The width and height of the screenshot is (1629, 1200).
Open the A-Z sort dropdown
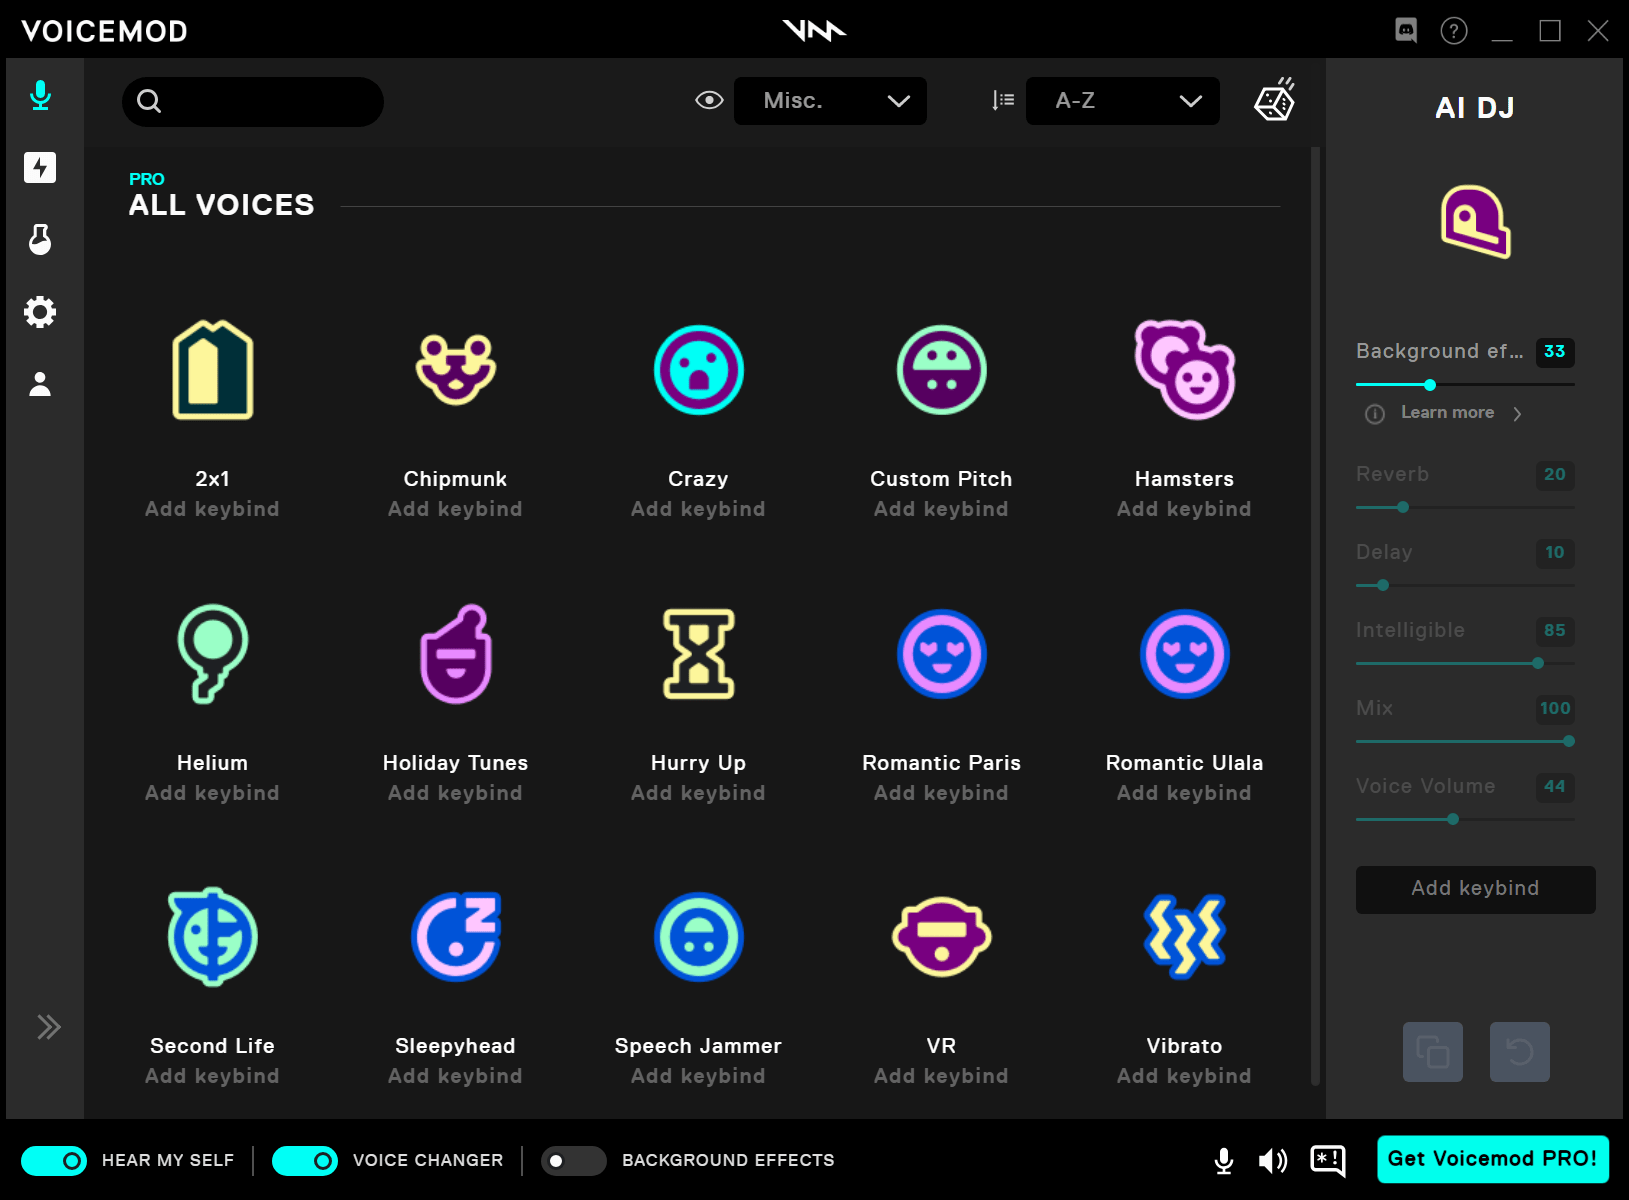click(x=1122, y=100)
